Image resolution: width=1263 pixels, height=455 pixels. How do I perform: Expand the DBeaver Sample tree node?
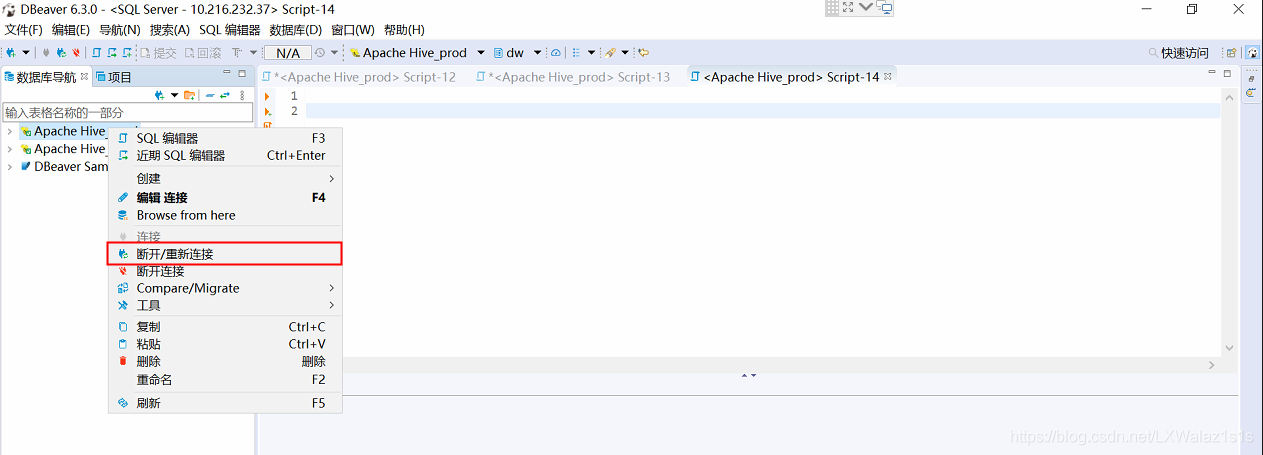click(10, 167)
